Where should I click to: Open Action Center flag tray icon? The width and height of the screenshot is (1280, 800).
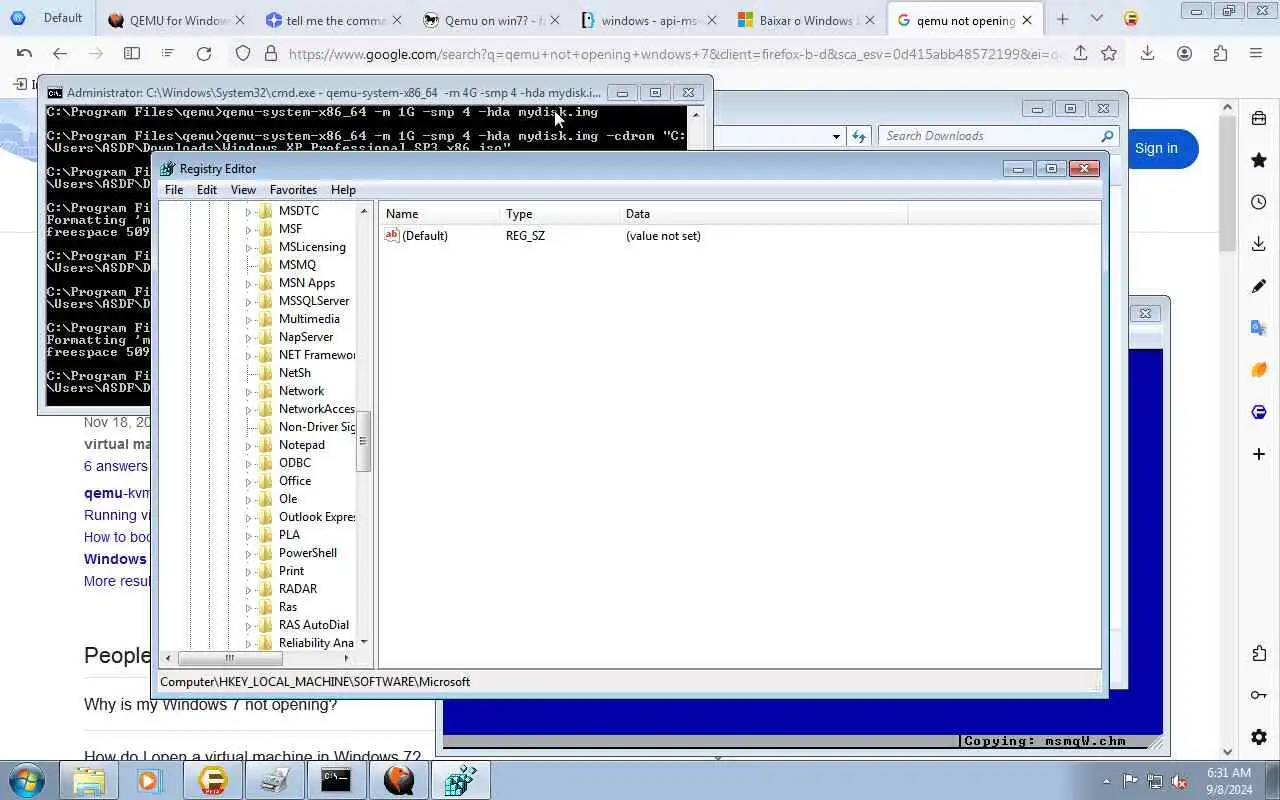(x=1130, y=781)
